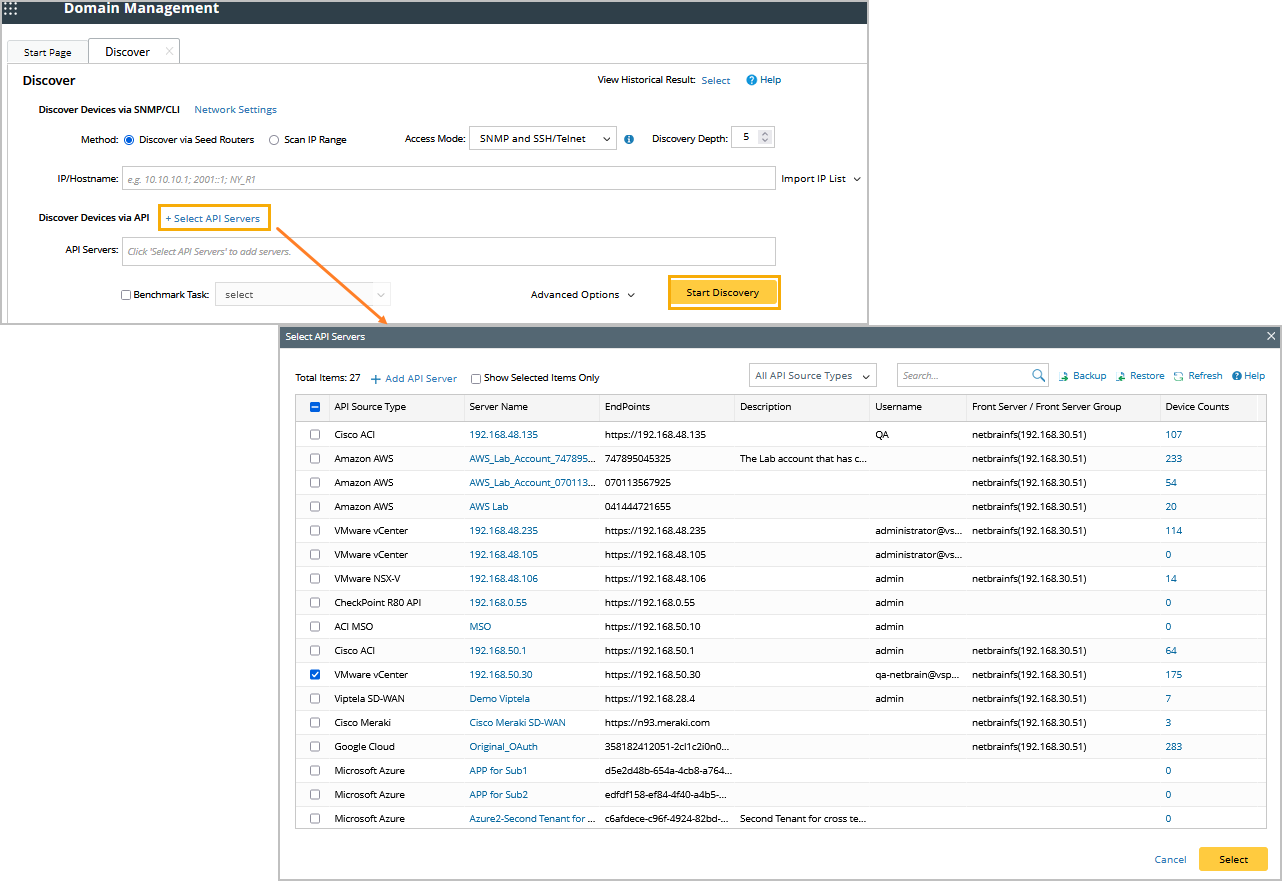Click the plus icon to Add API Server
This screenshot has height=881, width=1282.
(376, 379)
